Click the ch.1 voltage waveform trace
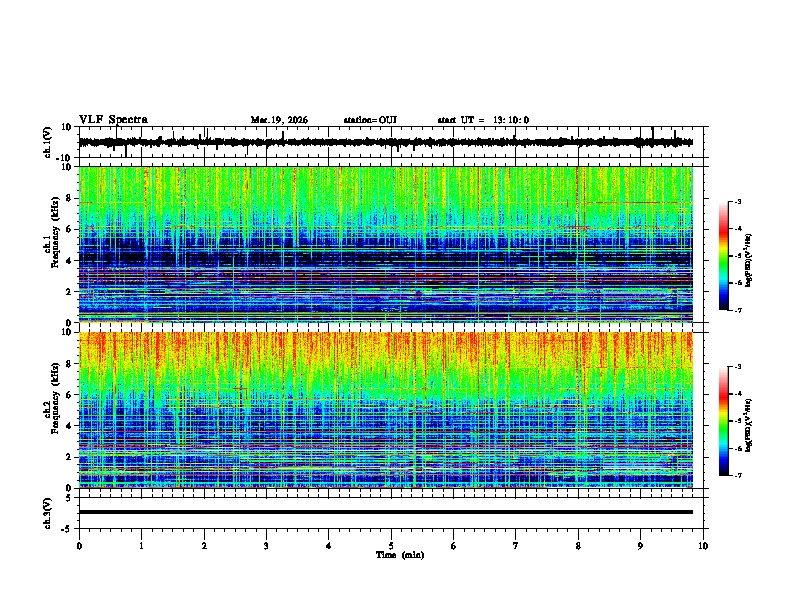This screenshot has height=612, width=792. pos(386,142)
